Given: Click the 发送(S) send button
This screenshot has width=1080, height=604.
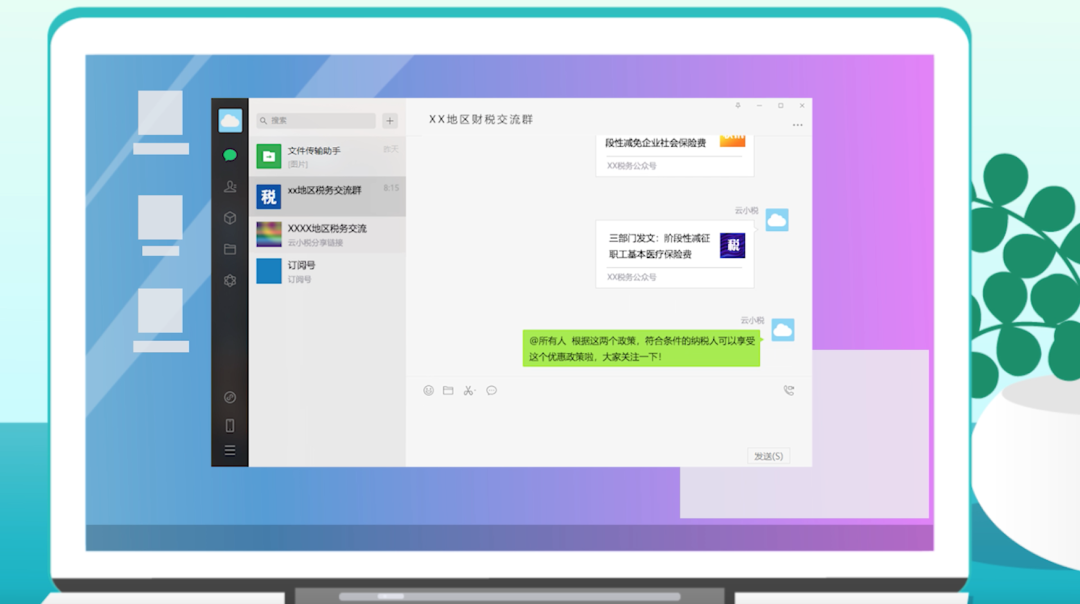Looking at the screenshot, I should click(768, 456).
